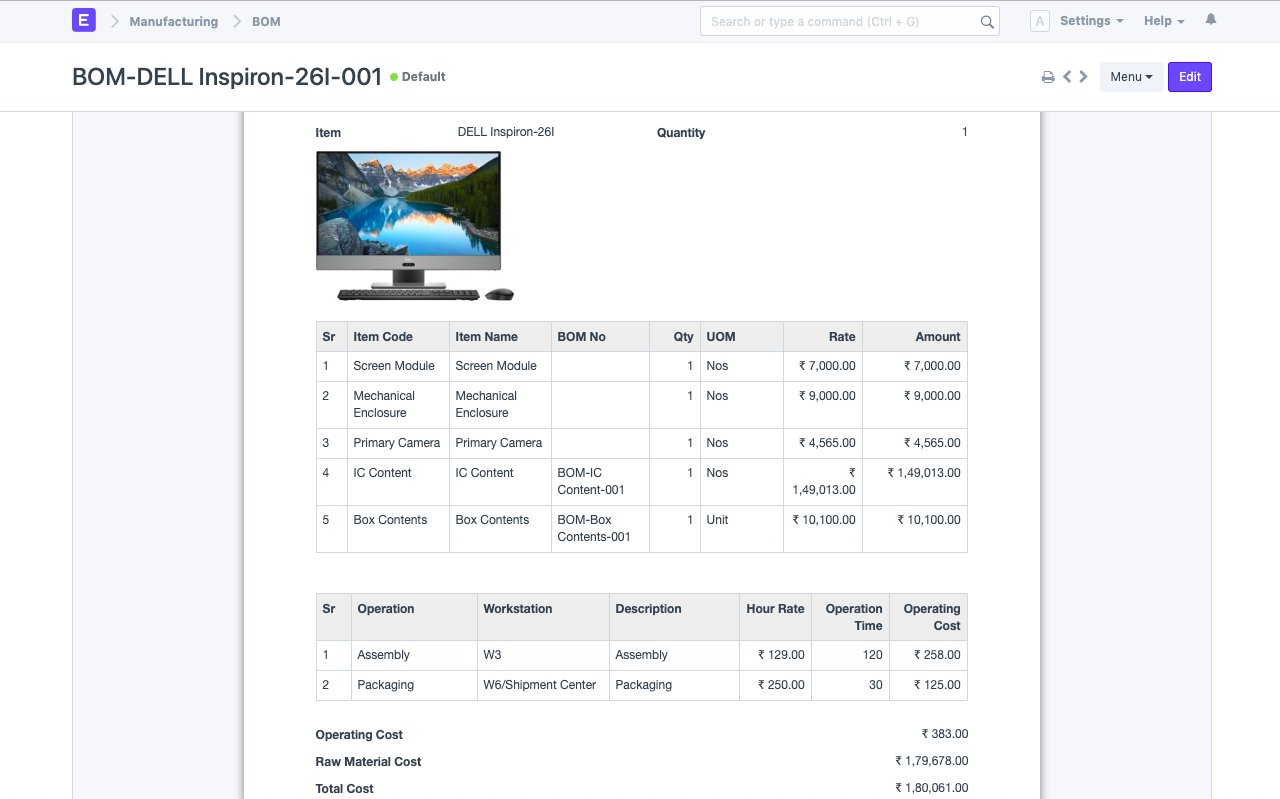Select the Screen Module item code cell

pos(394,366)
